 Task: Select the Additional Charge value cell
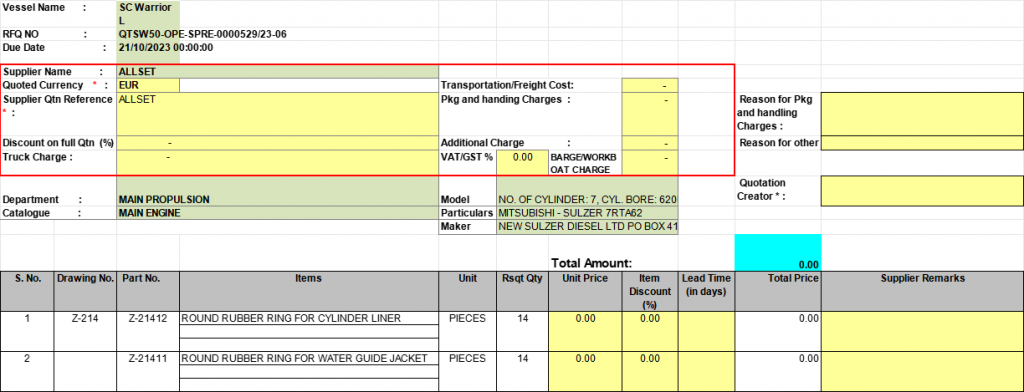click(x=650, y=143)
